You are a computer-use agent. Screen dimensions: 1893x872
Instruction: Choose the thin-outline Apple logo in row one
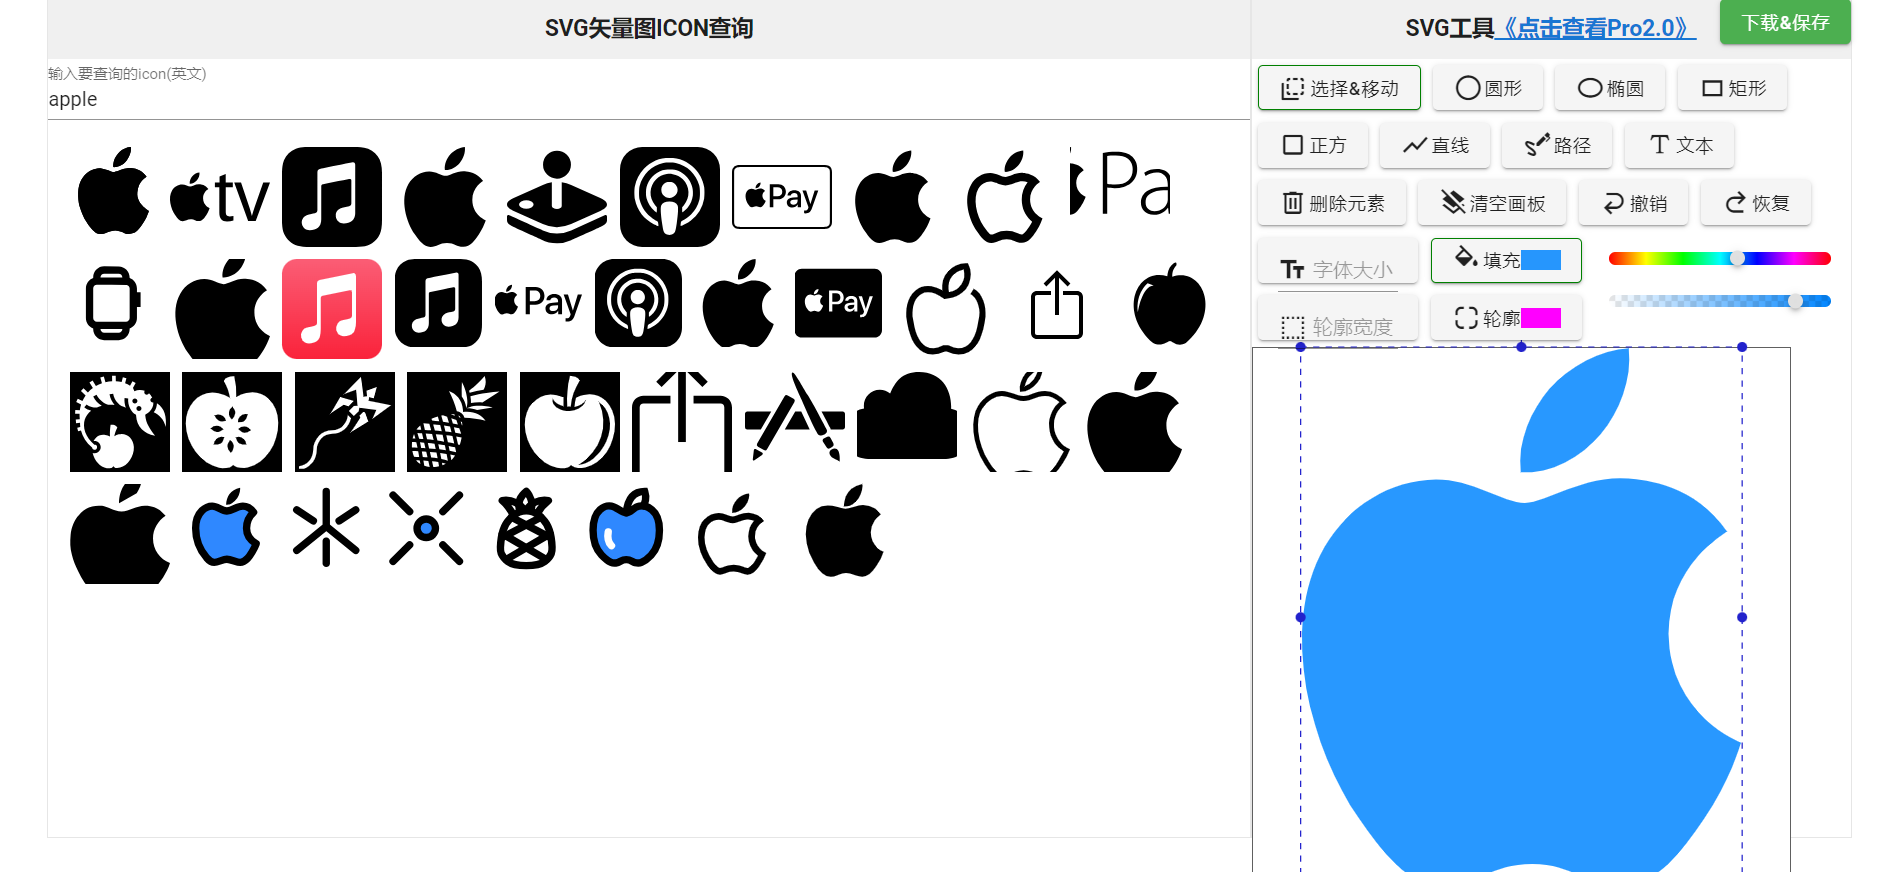tap(1005, 197)
